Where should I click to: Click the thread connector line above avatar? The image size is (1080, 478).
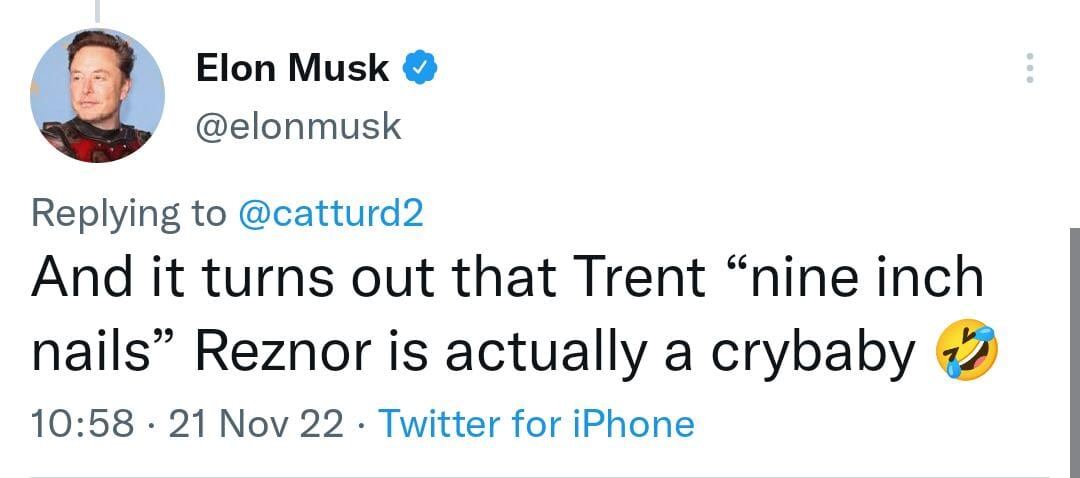pos(97,10)
